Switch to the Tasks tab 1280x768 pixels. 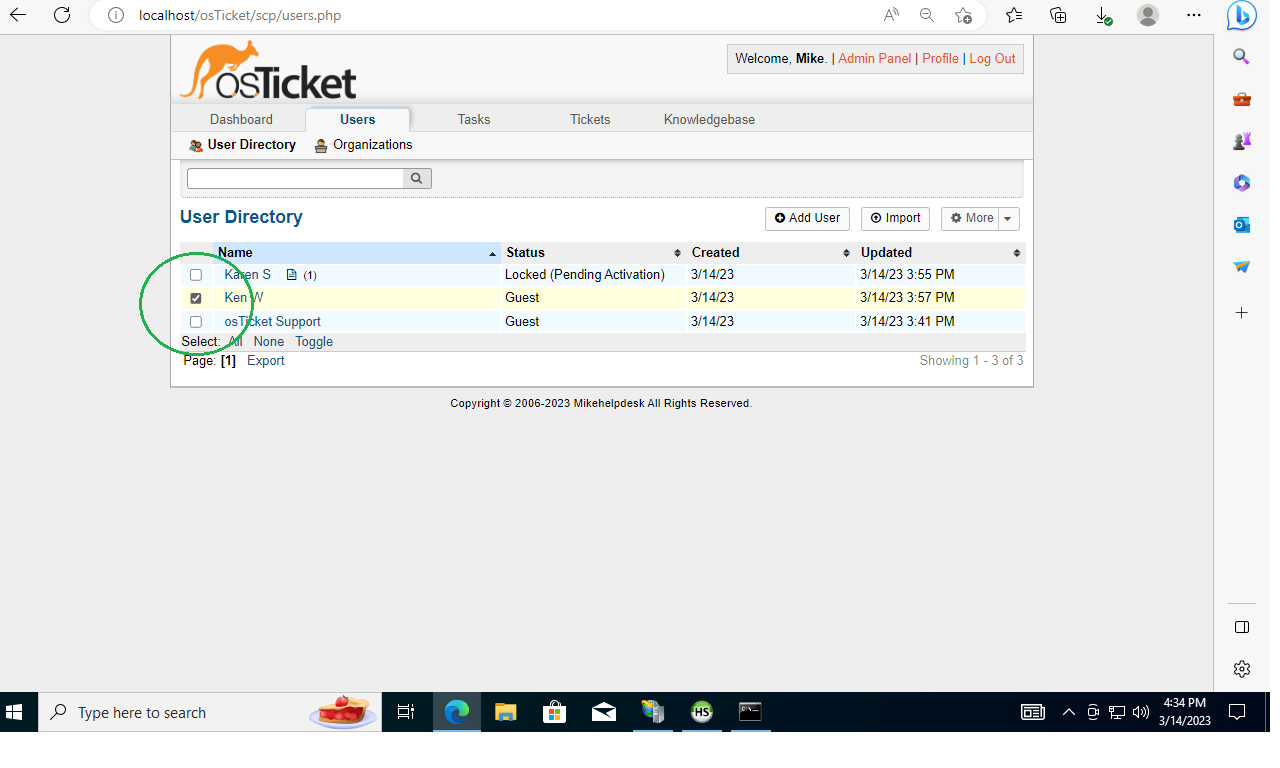[474, 119]
